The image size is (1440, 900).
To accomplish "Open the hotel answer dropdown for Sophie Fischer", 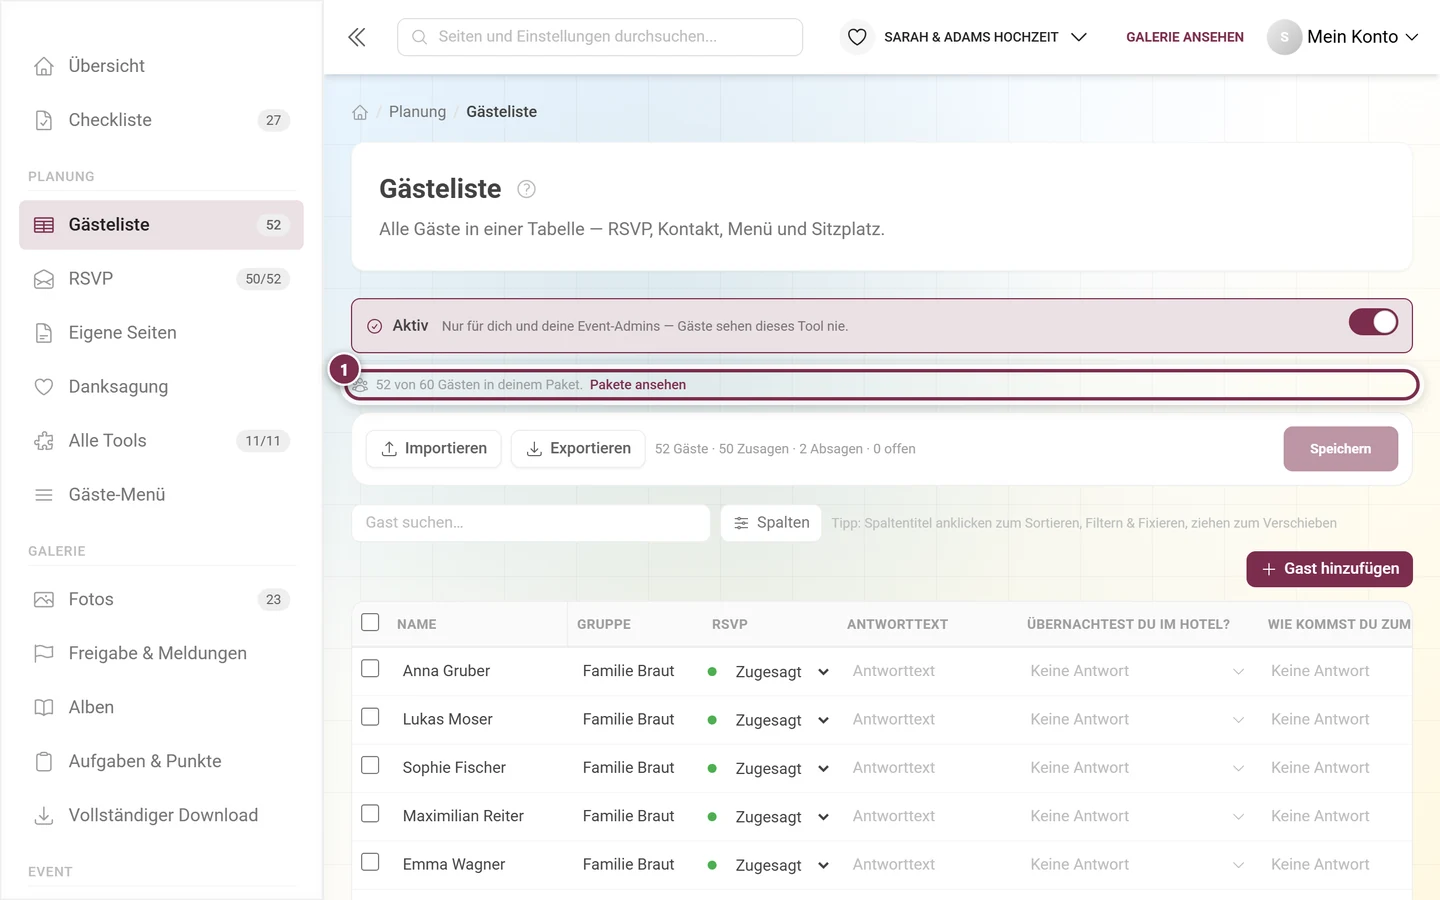I will (x=1138, y=768).
